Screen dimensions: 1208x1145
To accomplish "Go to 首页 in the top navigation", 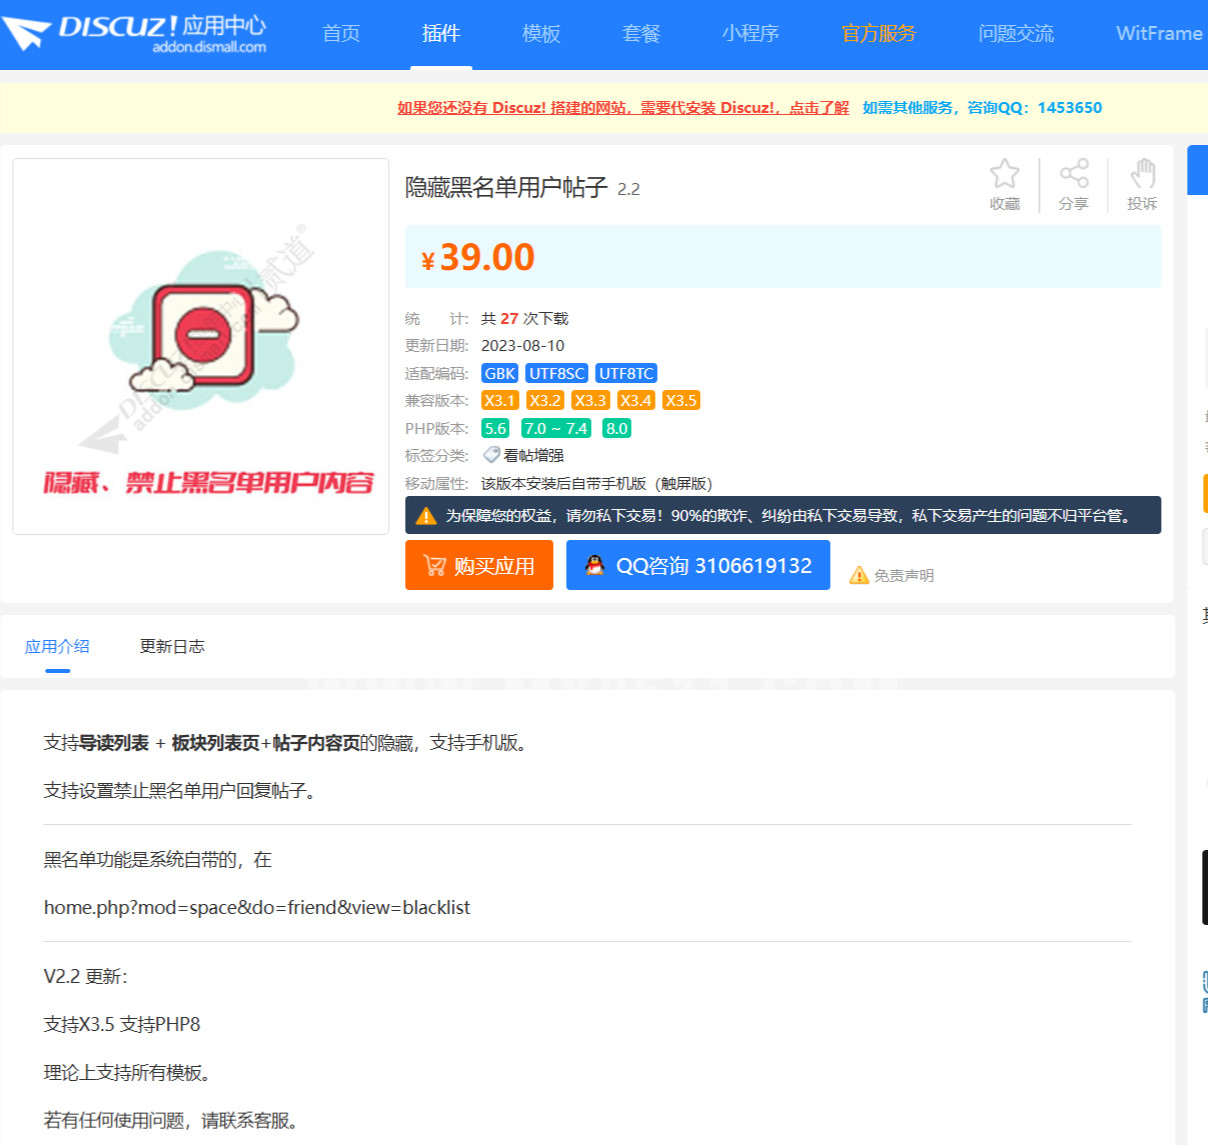I will click(x=341, y=34).
